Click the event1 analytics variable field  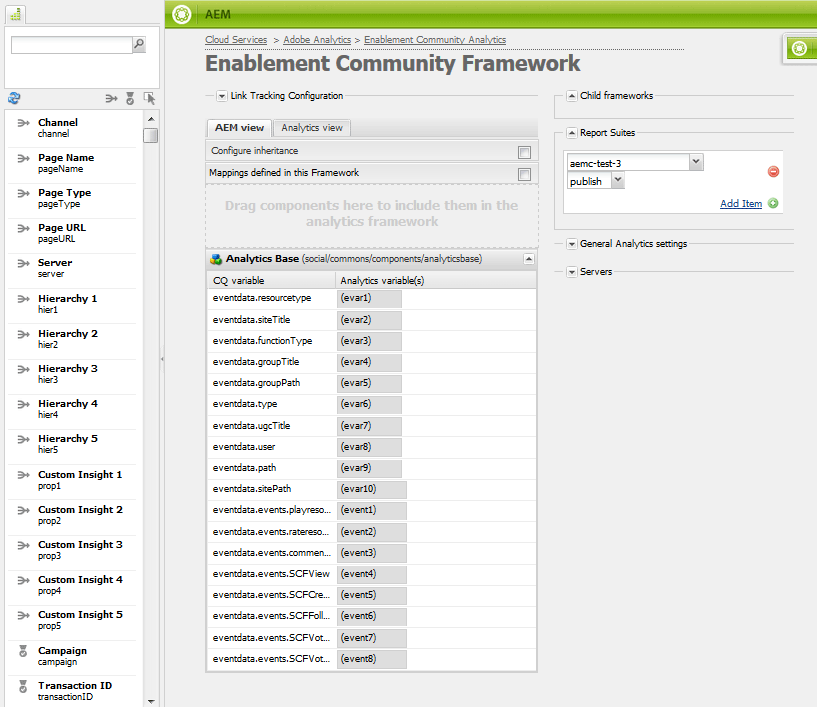pos(372,511)
